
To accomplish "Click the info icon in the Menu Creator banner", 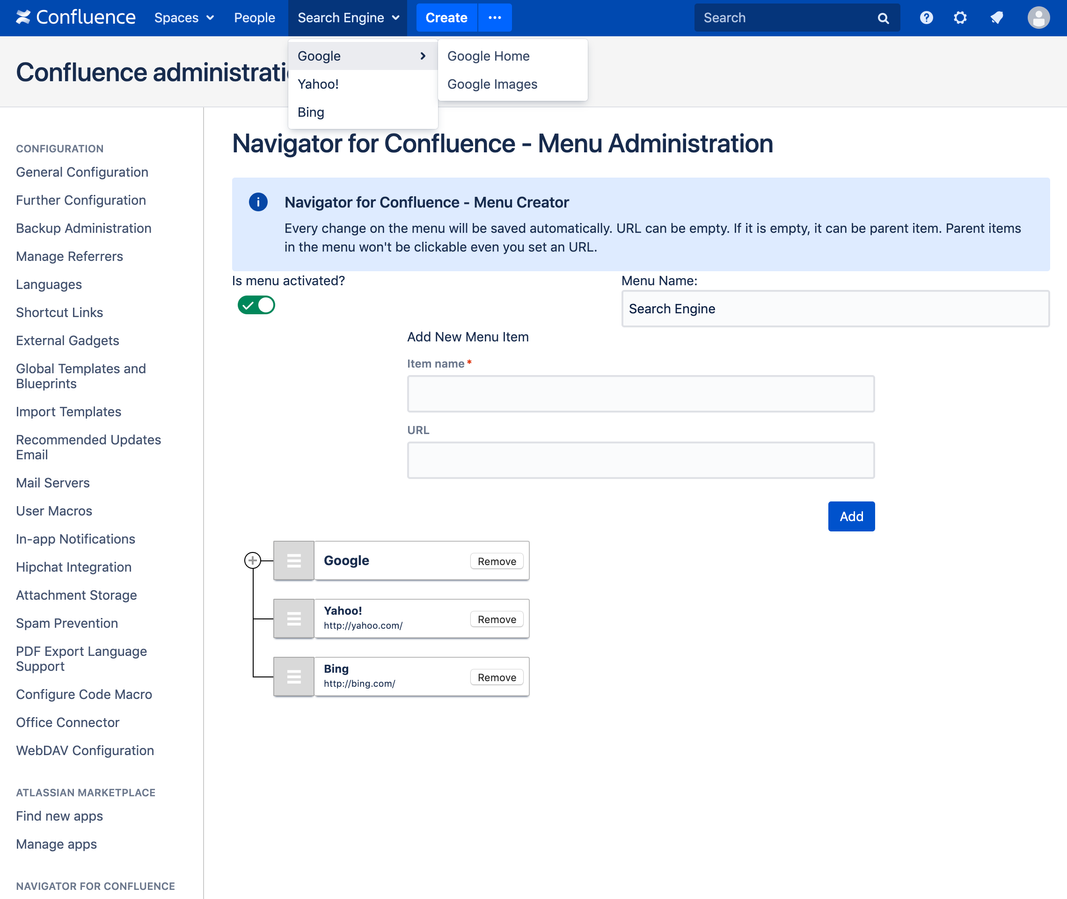I will click(258, 201).
